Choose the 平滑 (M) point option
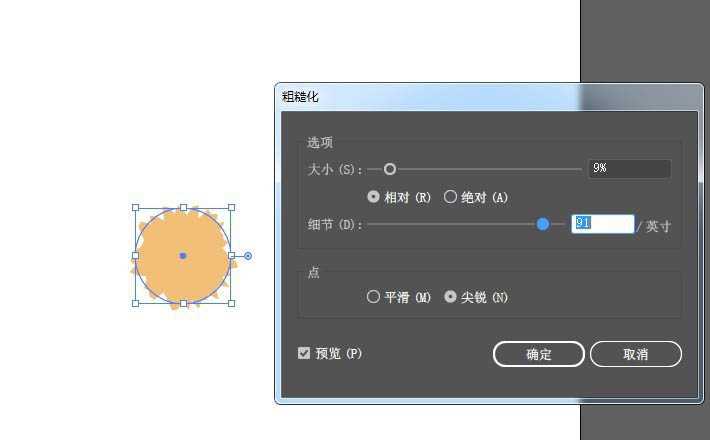 click(x=374, y=297)
